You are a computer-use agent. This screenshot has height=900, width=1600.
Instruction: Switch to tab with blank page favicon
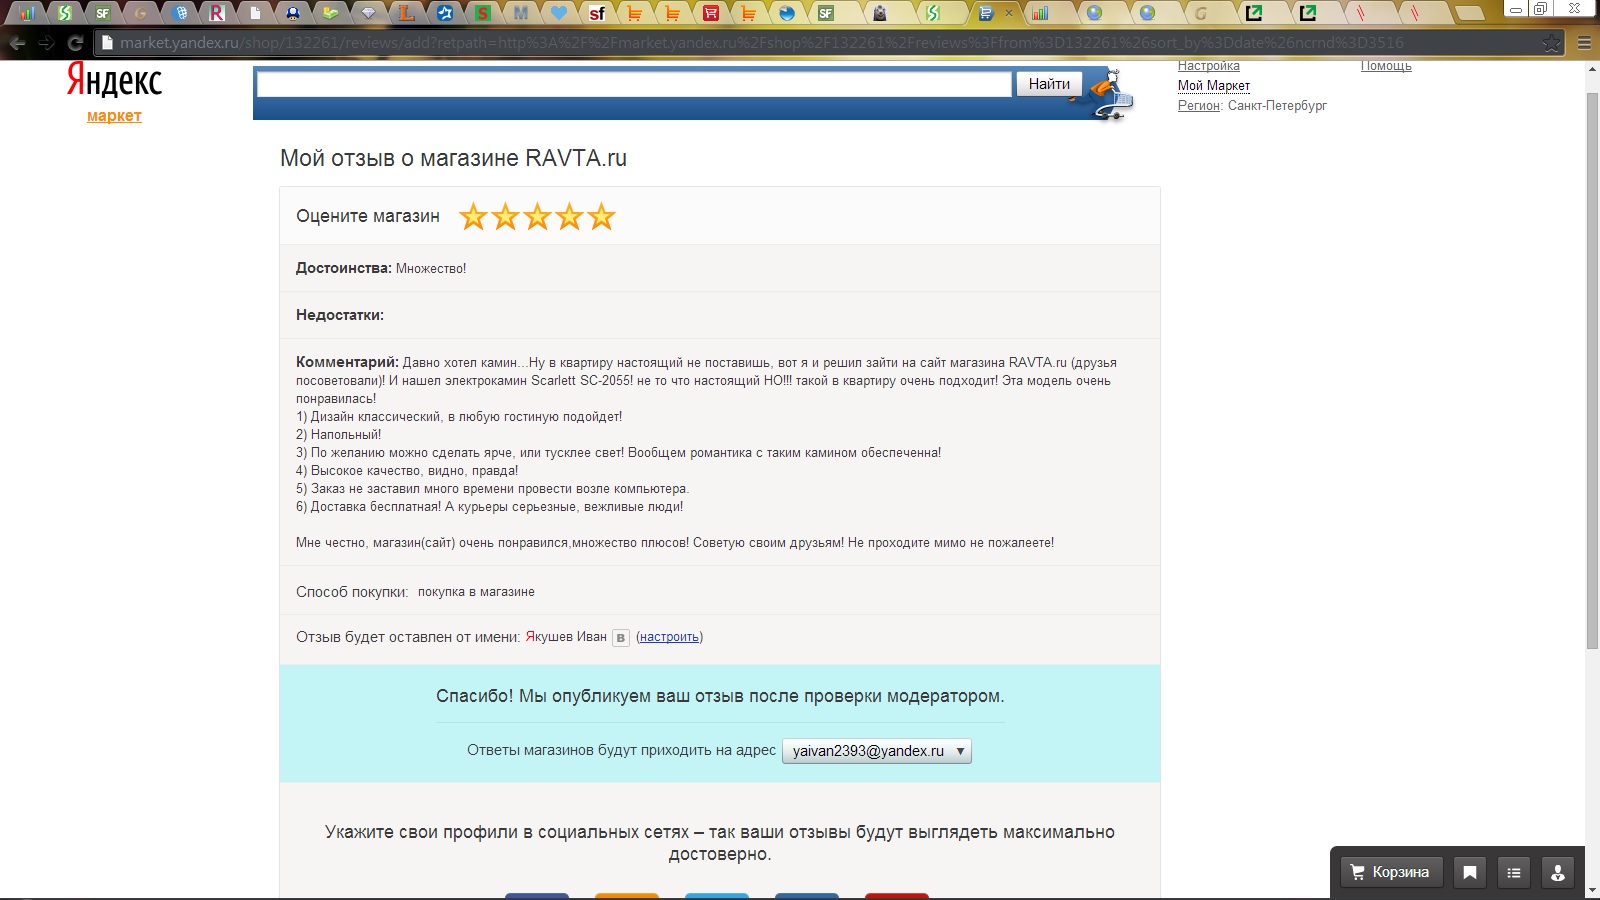coord(255,13)
